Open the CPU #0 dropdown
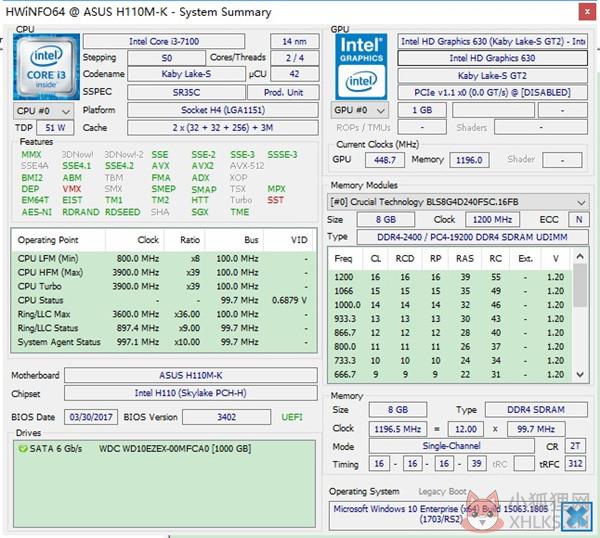 coord(43,111)
